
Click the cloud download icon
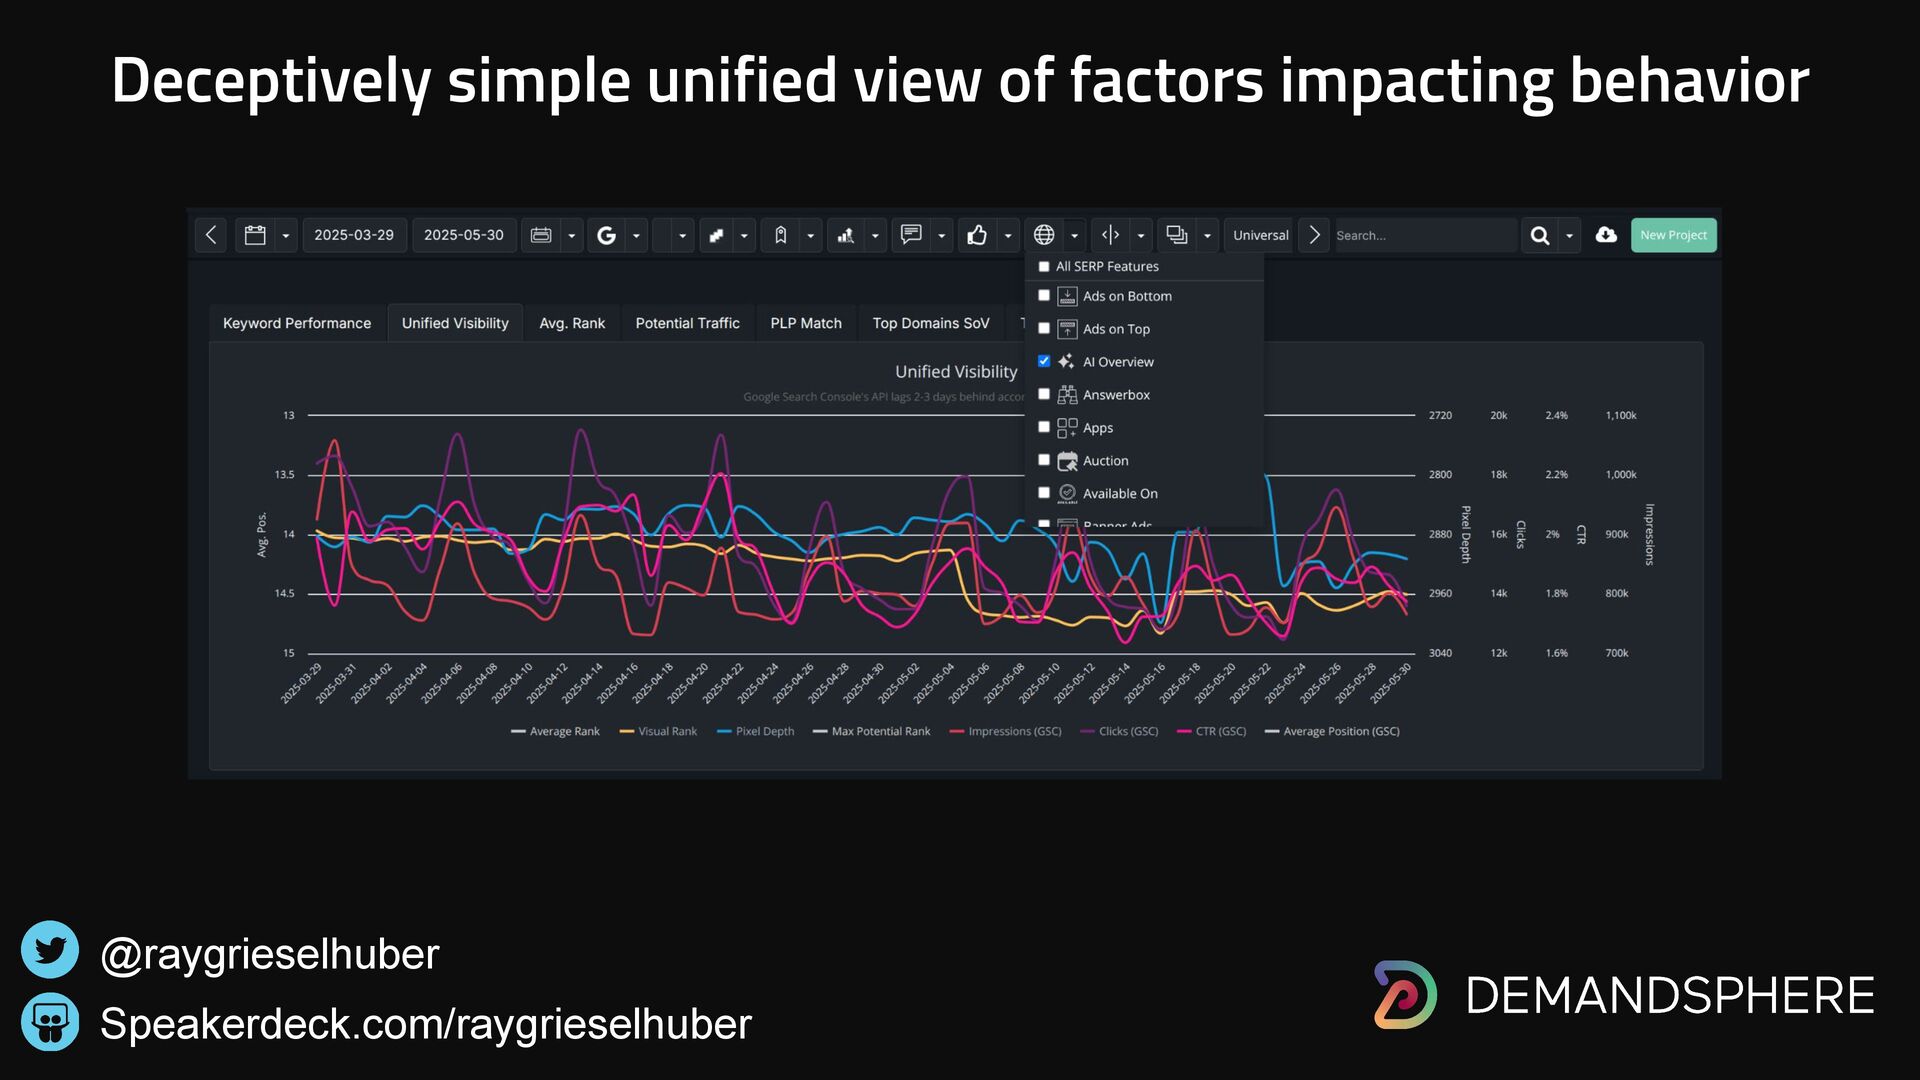(1606, 235)
